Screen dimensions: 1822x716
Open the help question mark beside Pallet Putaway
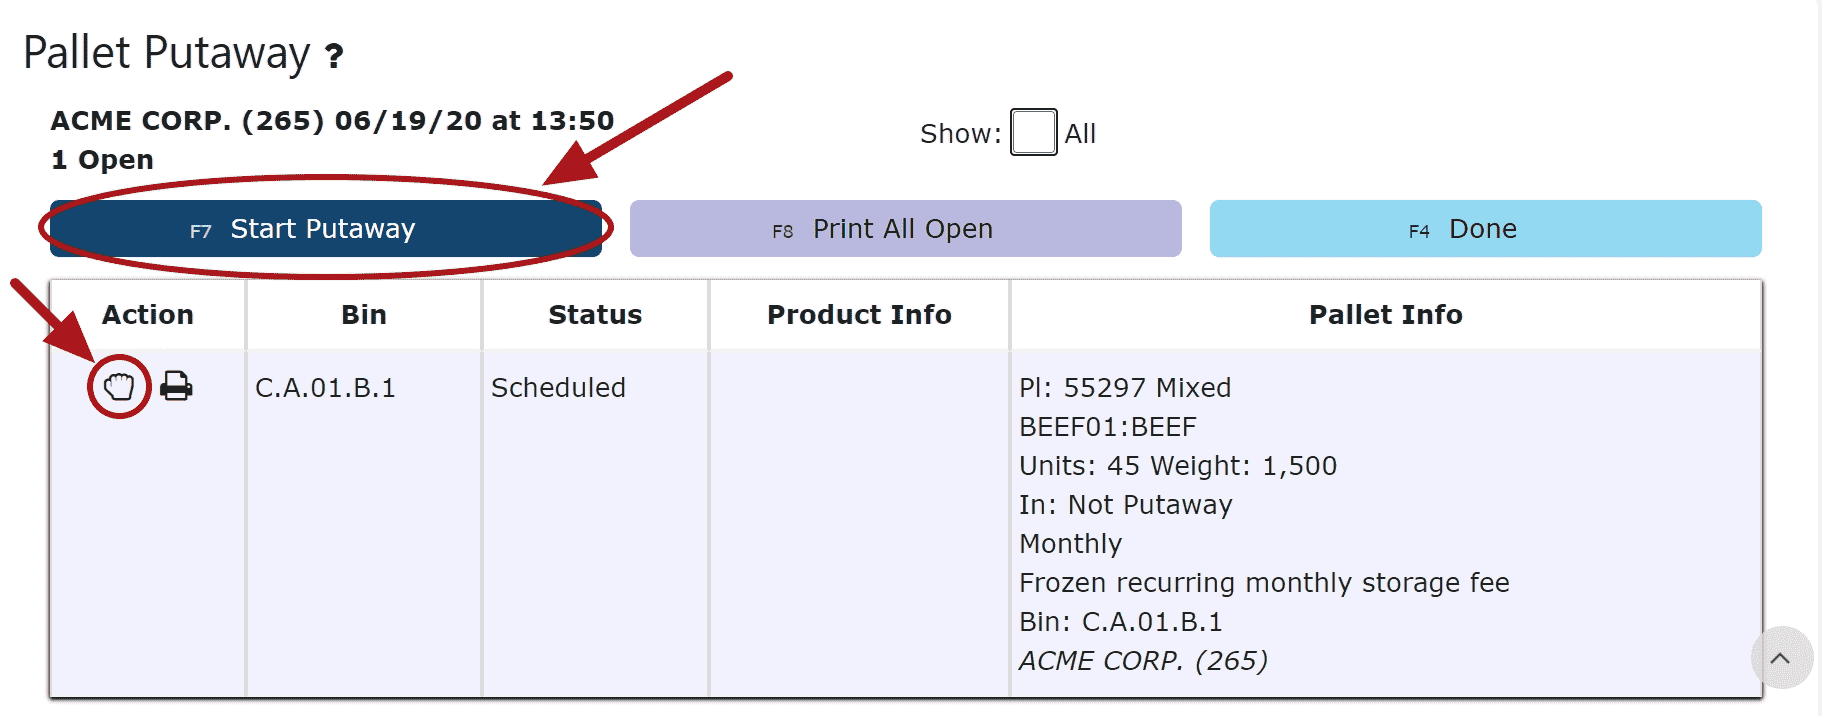click(334, 55)
